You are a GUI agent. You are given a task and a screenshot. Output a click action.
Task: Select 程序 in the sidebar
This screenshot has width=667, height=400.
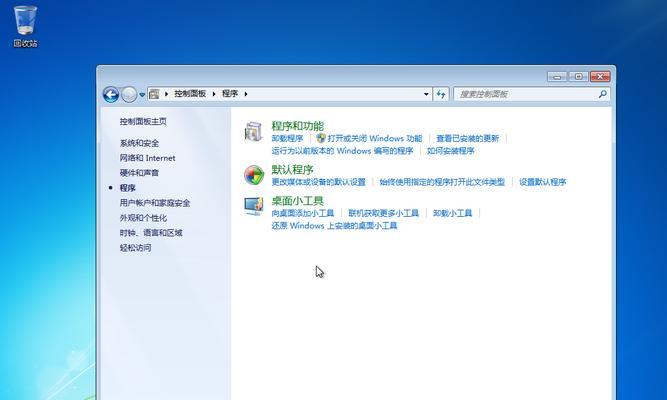[128, 188]
